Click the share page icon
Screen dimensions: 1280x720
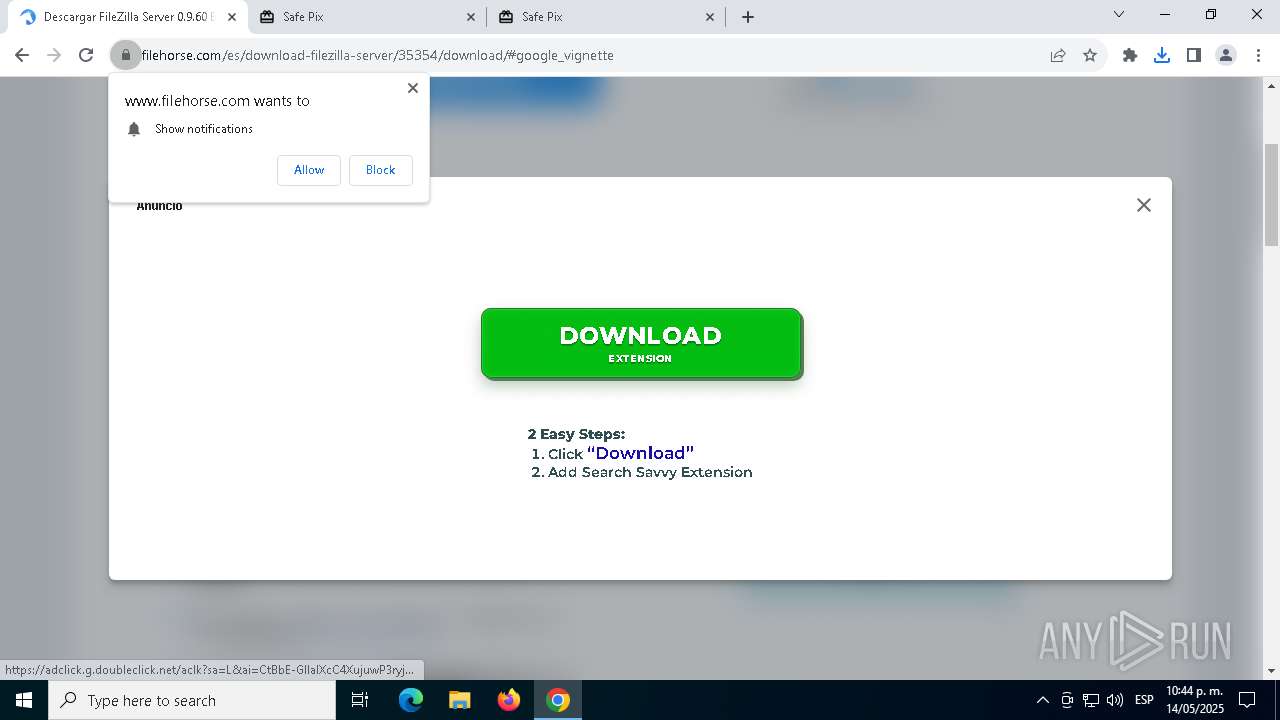coord(1058,55)
